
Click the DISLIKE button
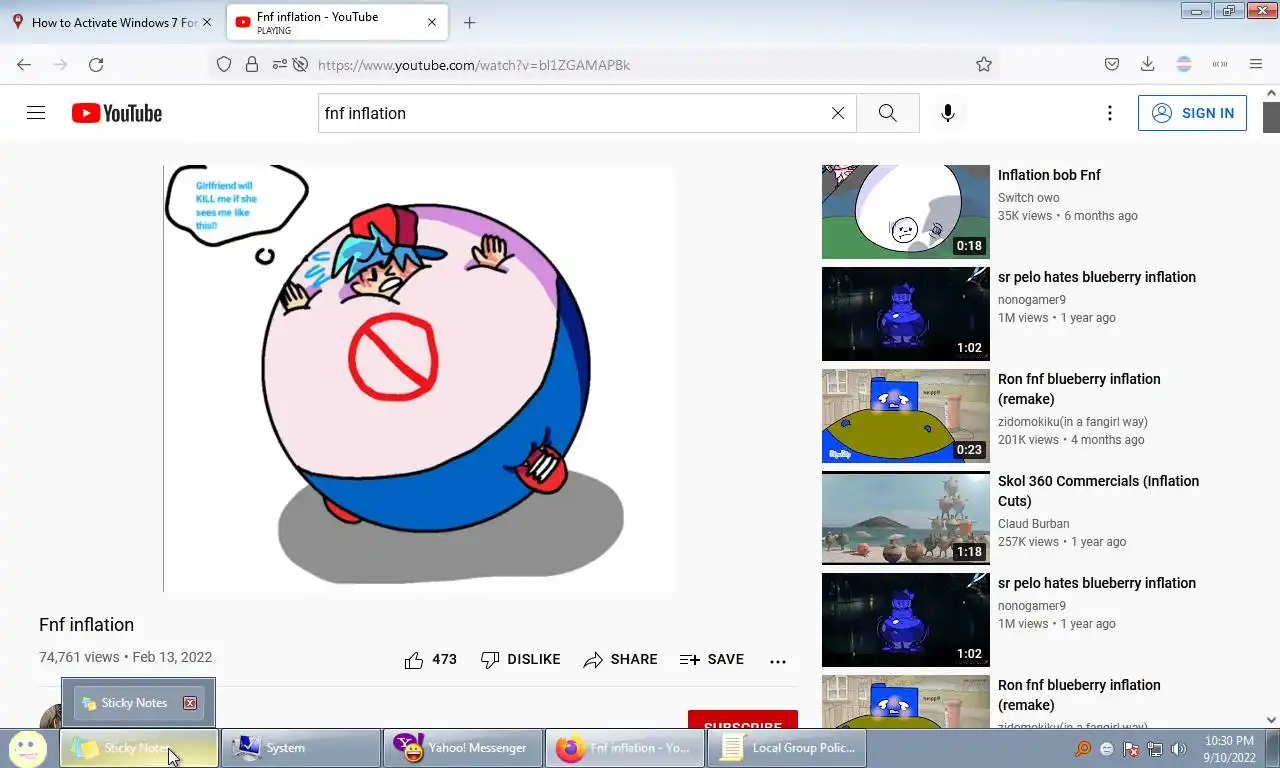click(x=520, y=660)
